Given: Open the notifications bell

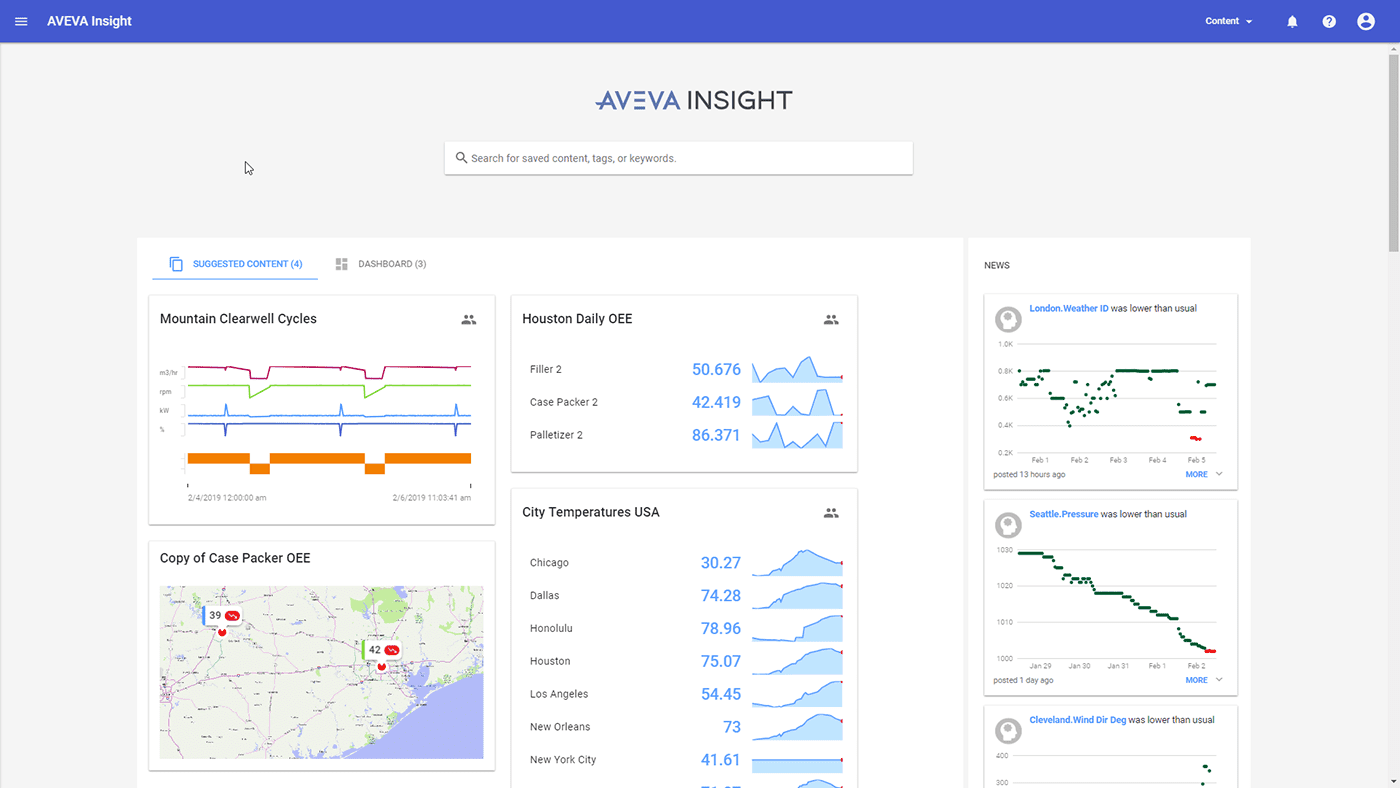Looking at the screenshot, I should pyautogui.click(x=1292, y=21).
